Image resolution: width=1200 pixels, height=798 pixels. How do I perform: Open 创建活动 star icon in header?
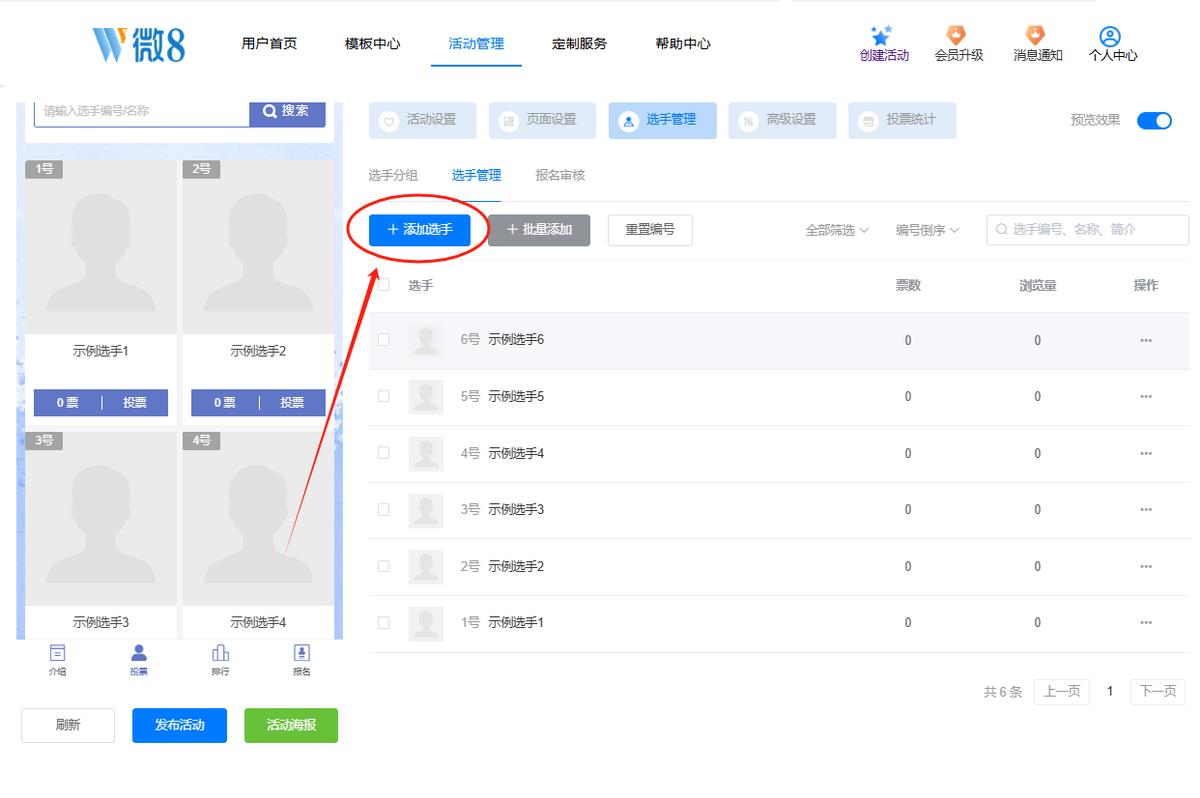[x=881, y=36]
